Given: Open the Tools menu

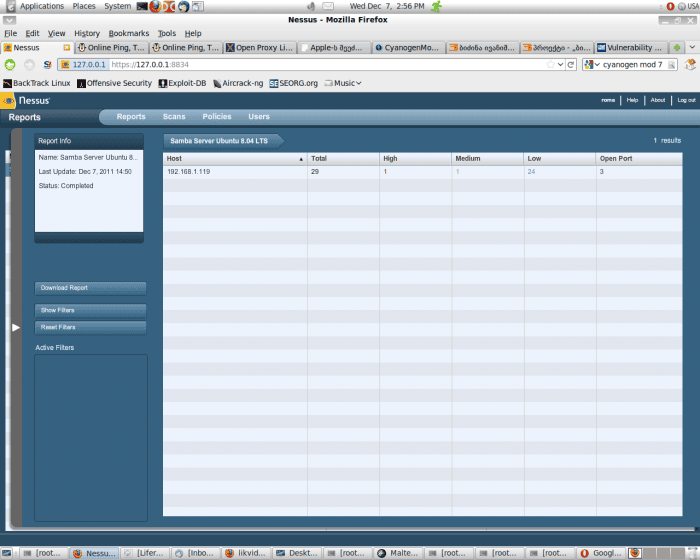Looking at the screenshot, I should 167,33.
